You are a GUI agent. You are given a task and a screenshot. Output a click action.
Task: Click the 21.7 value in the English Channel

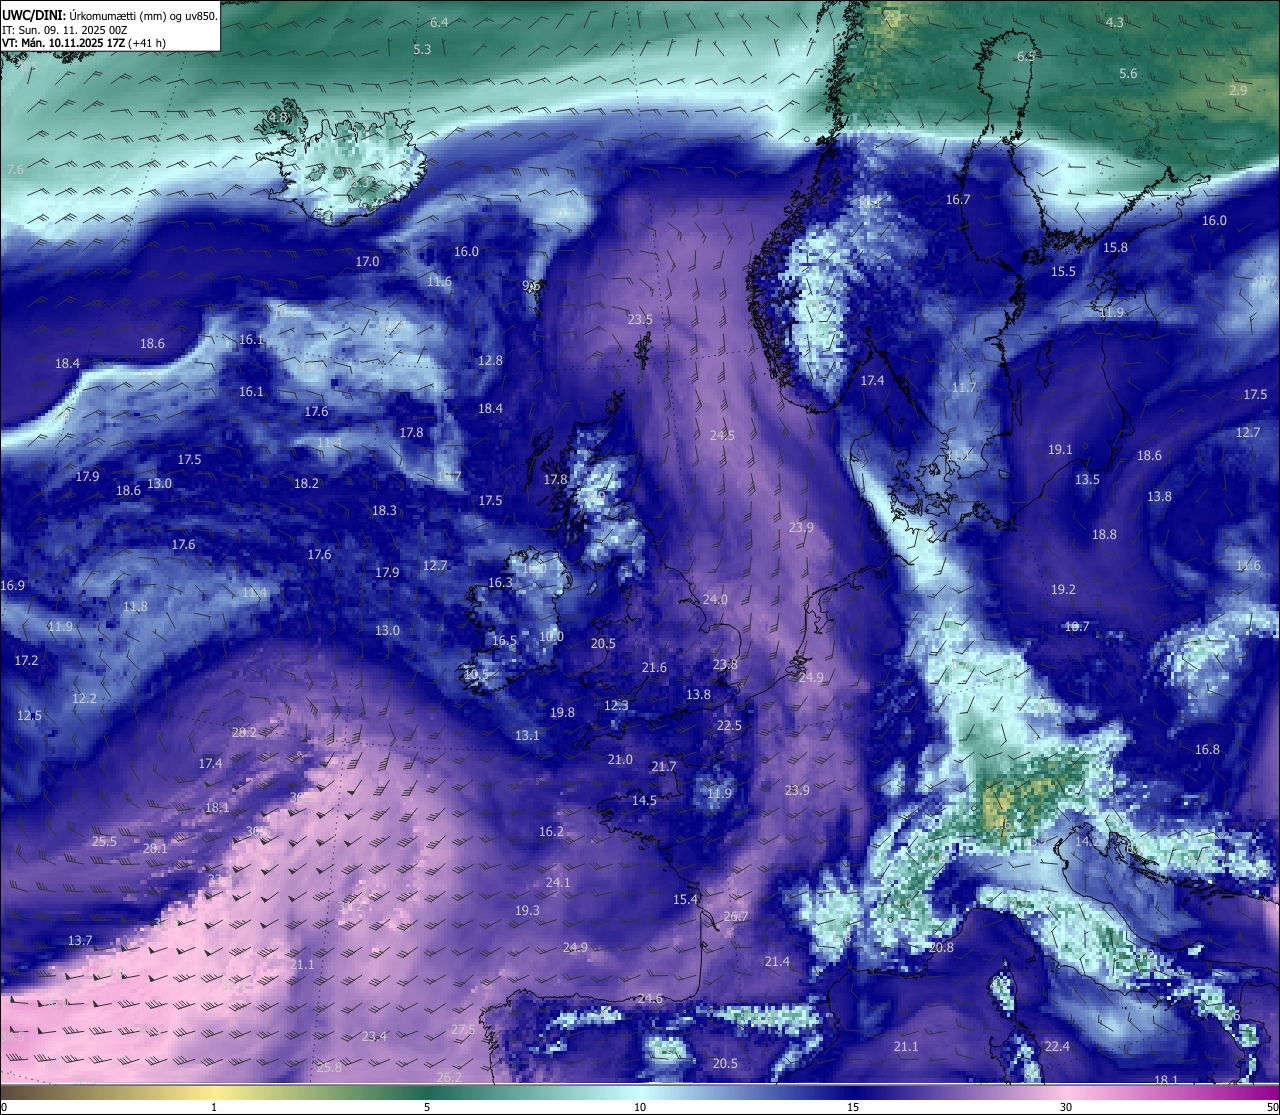point(663,766)
